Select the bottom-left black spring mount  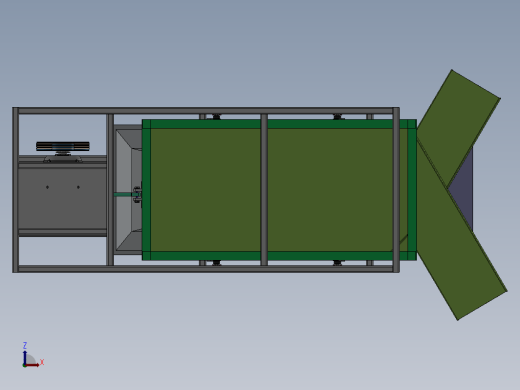tap(217, 263)
